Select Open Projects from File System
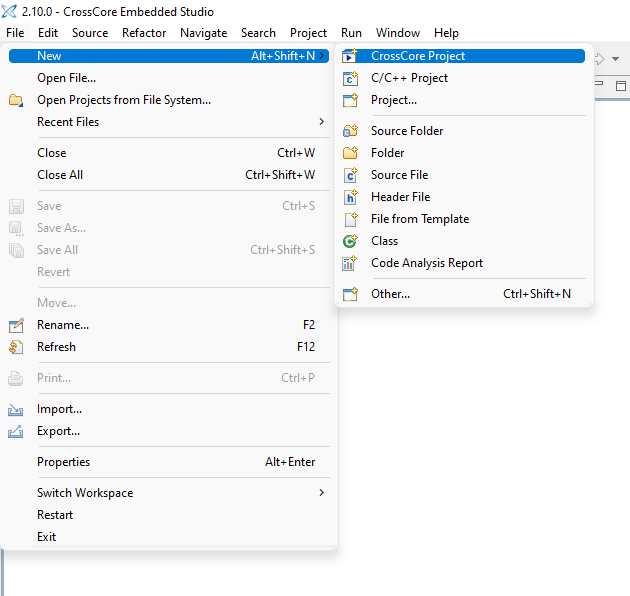 click(x=124, y=100)
